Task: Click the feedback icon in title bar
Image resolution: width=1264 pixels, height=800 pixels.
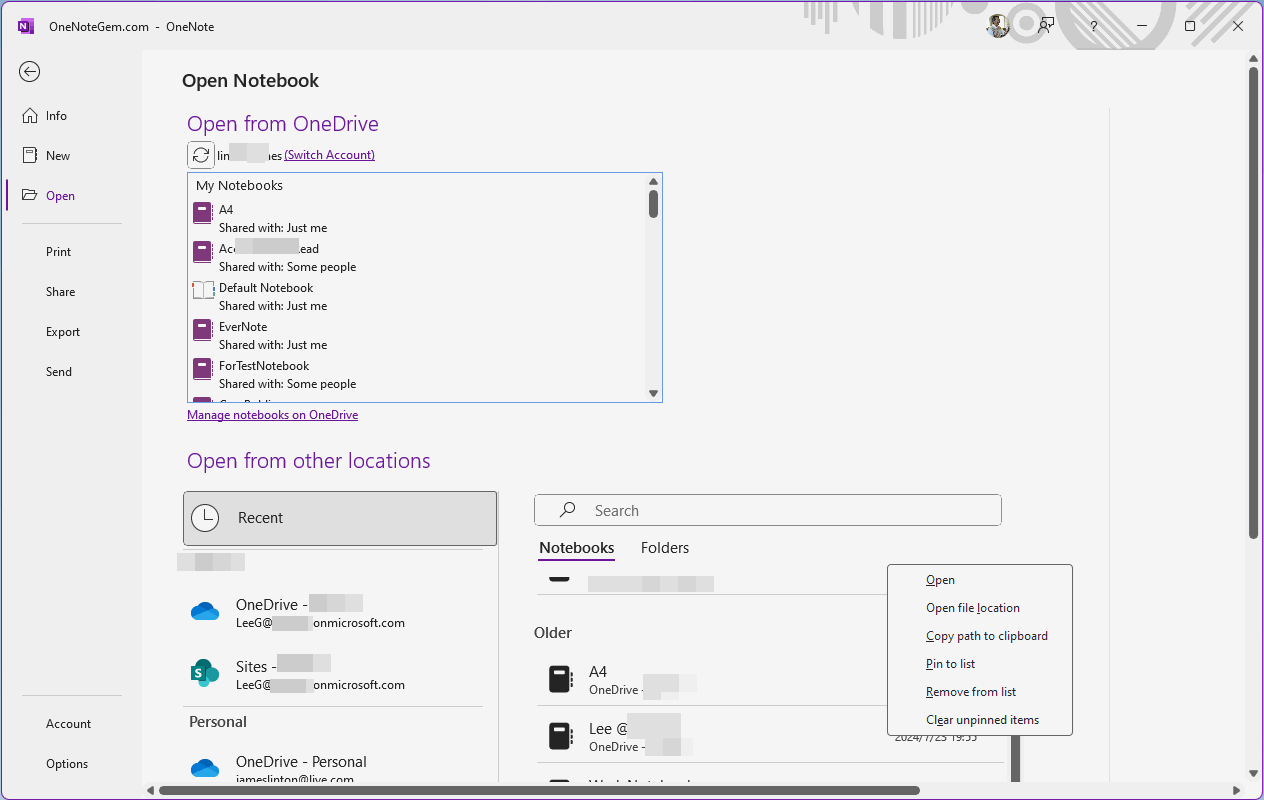Action: [1046, 26]
